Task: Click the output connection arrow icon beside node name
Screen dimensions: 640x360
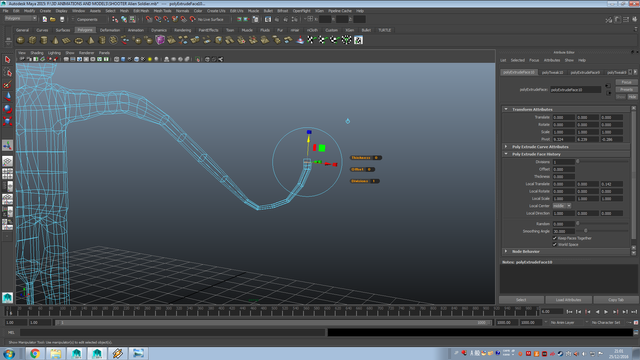Action: (x=608, y=93)
